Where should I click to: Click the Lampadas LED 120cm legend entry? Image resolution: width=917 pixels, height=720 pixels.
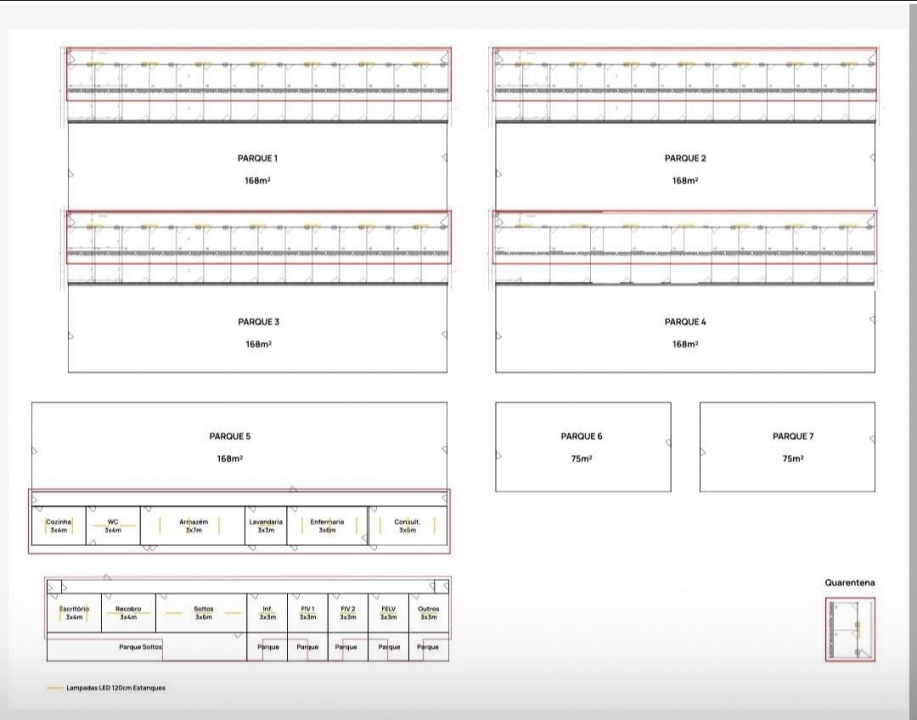pos(115,688)
